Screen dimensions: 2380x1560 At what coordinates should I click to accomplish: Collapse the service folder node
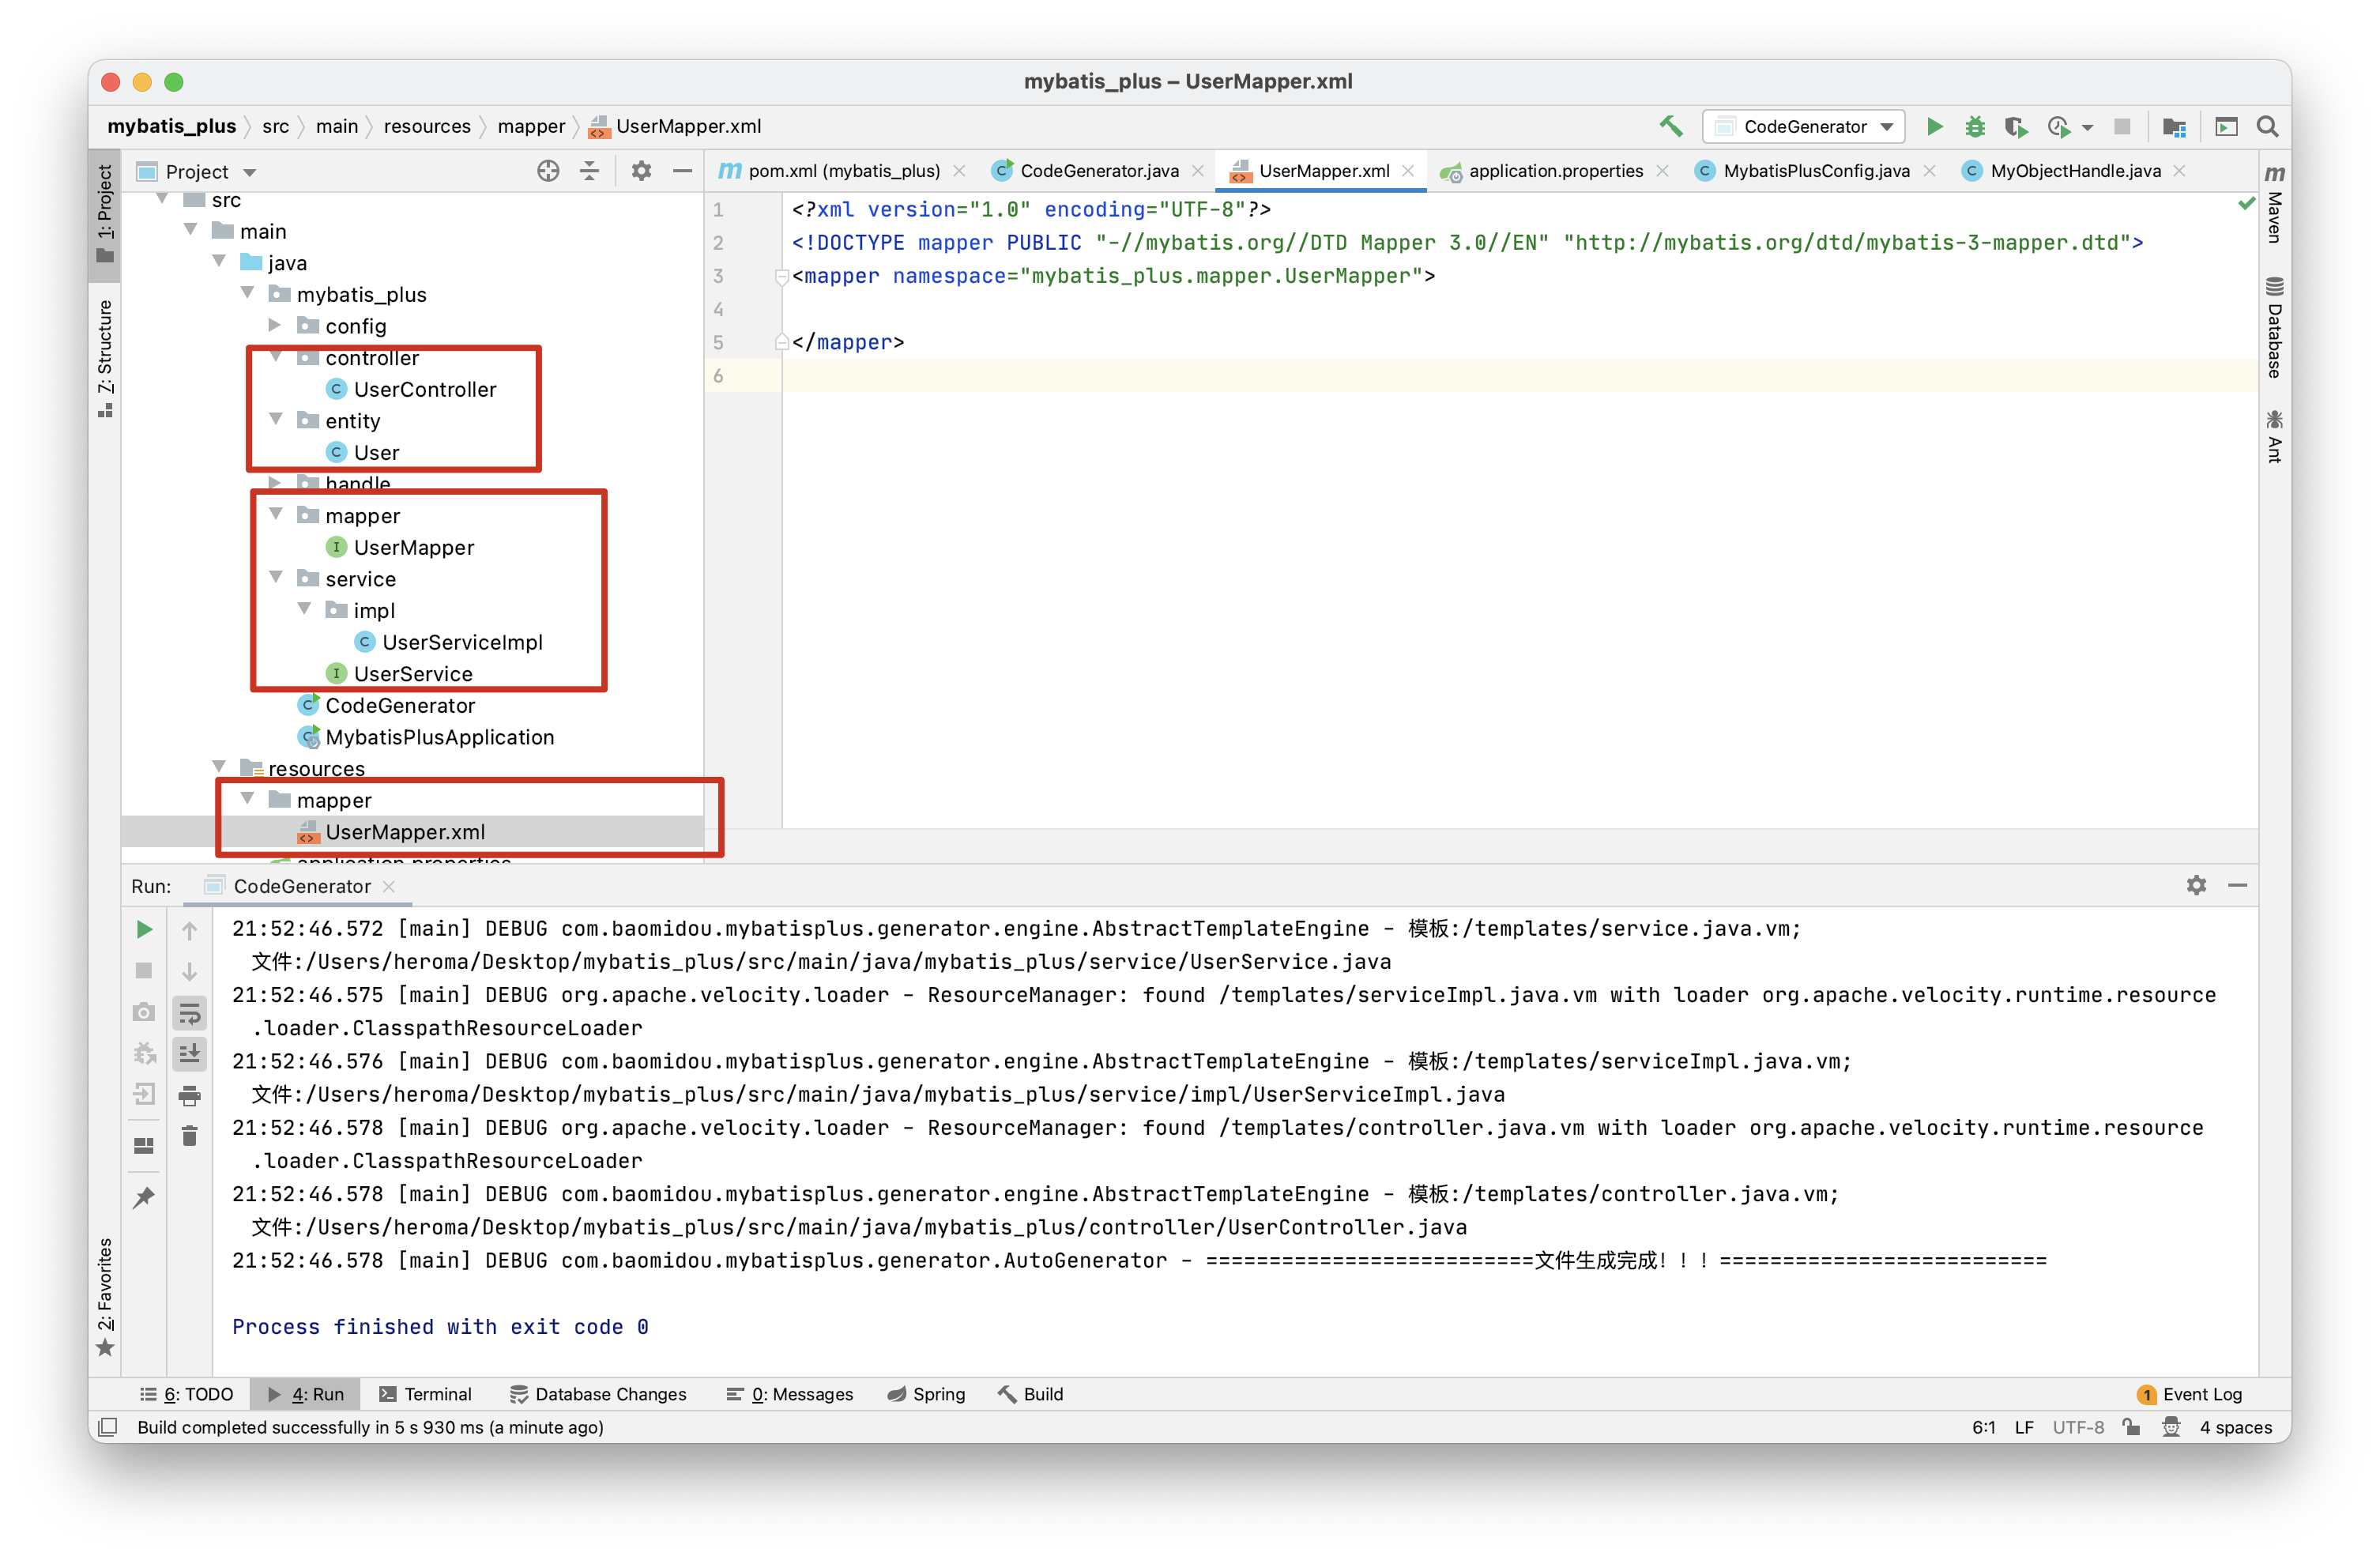click(276, 578)
